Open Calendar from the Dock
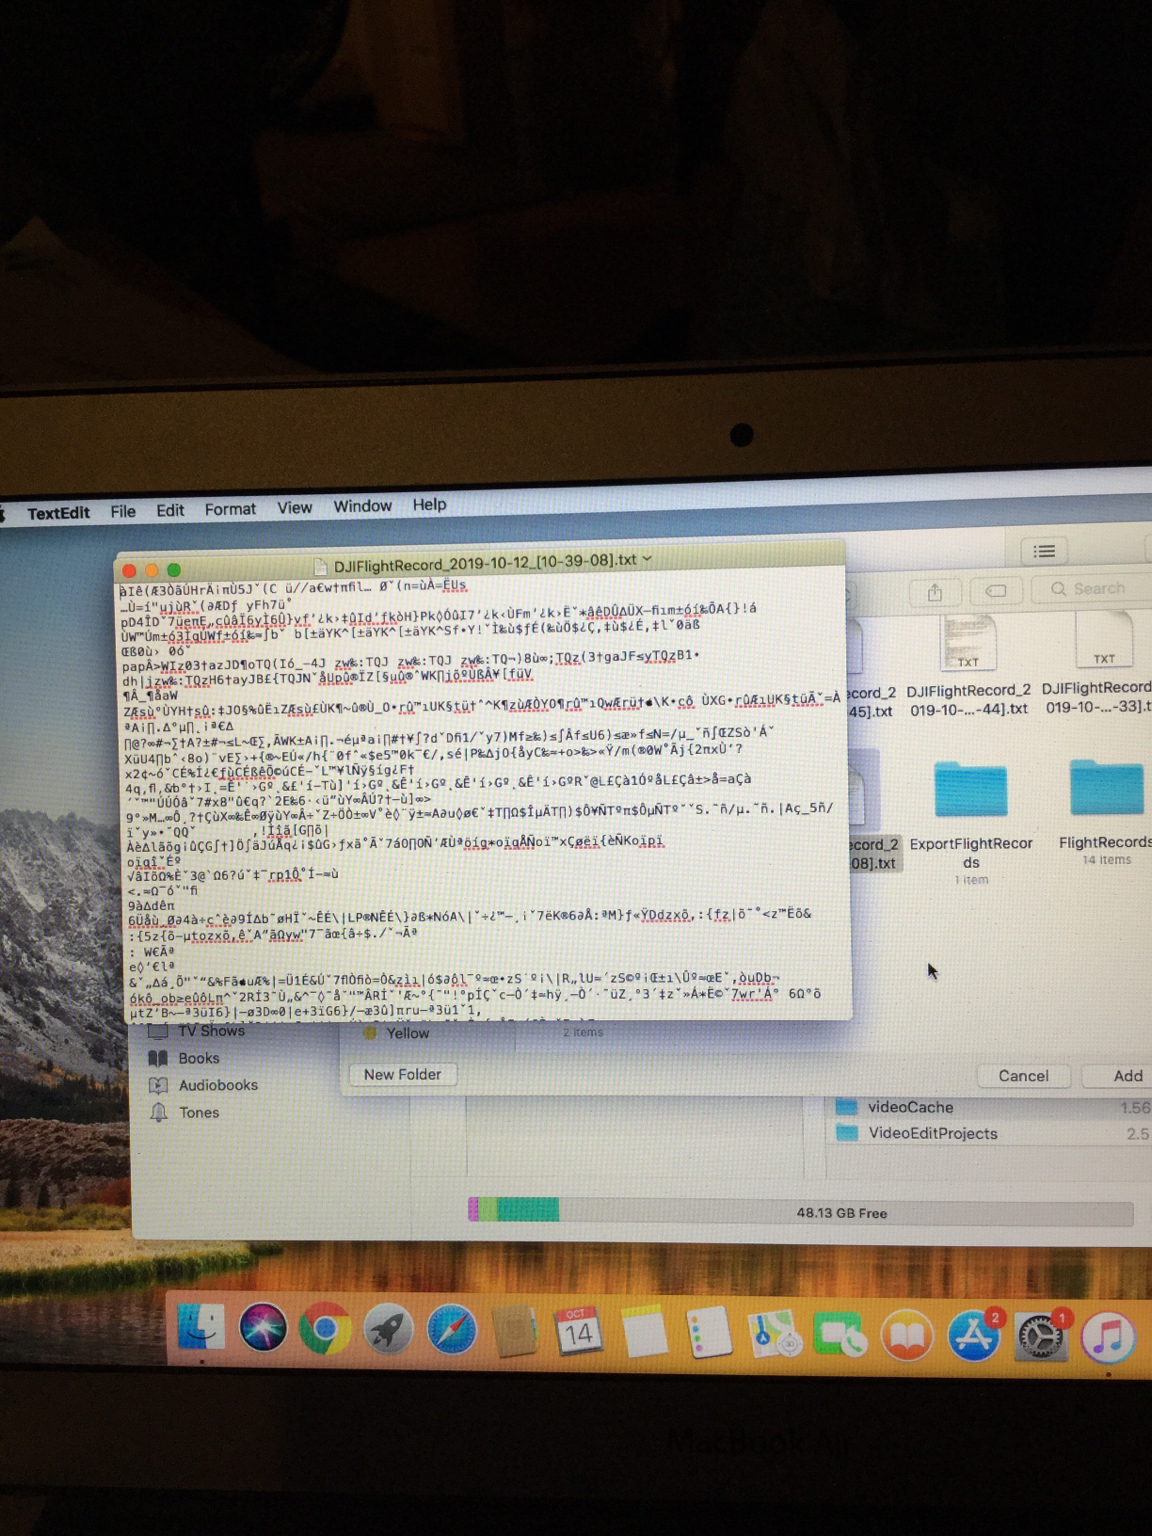This screenshot has width=1152, height=1536. [x=578, y=1332]
